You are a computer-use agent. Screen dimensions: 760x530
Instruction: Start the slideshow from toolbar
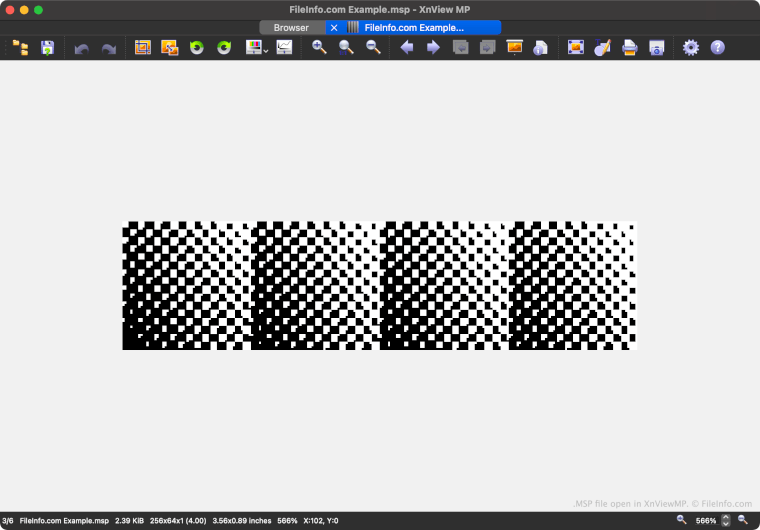(x=515, y=48)
